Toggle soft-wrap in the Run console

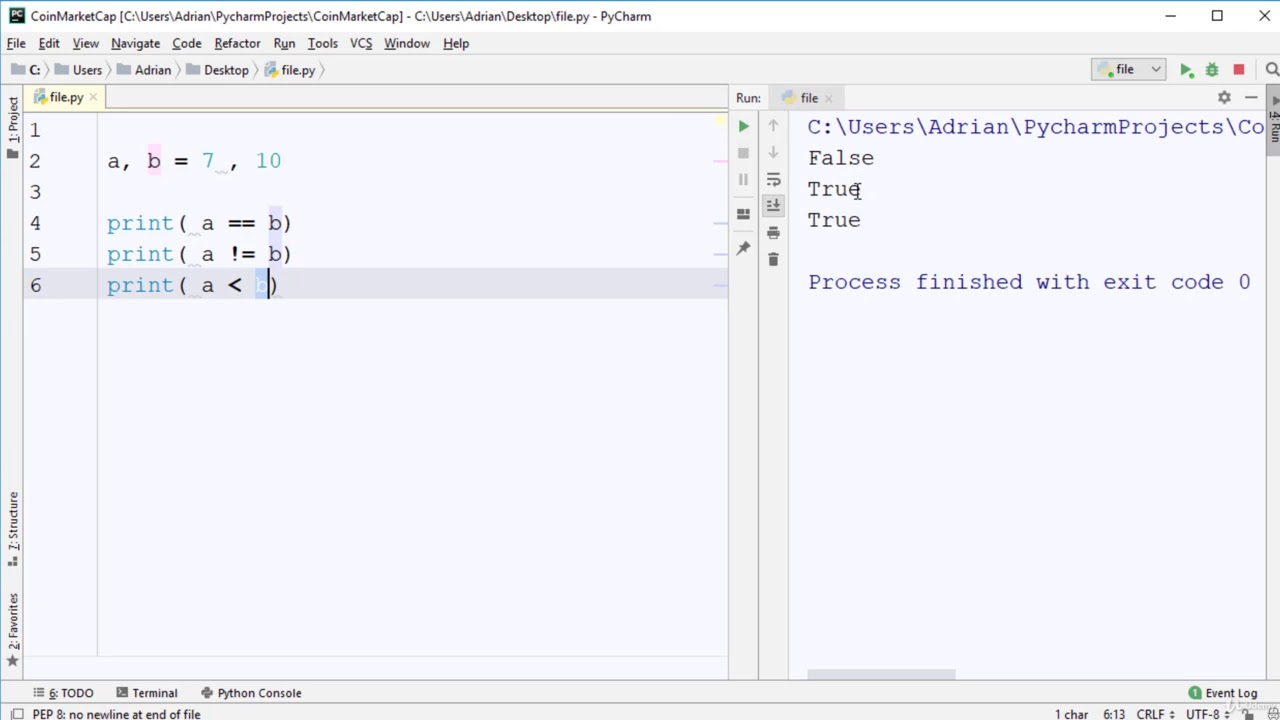click(773, 180)
